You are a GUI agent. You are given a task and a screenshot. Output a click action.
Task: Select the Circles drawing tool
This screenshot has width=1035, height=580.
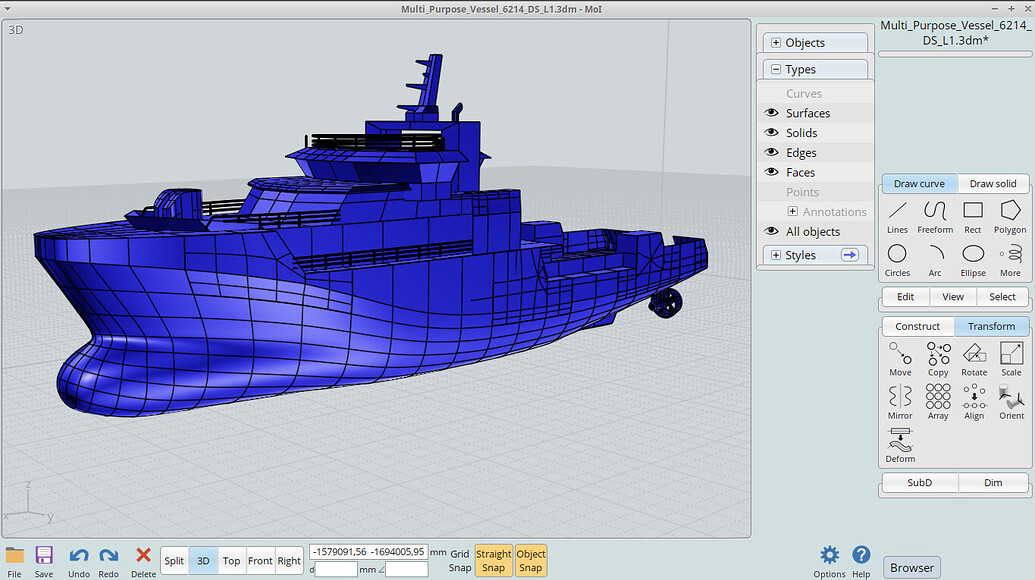tap(897, 261)
